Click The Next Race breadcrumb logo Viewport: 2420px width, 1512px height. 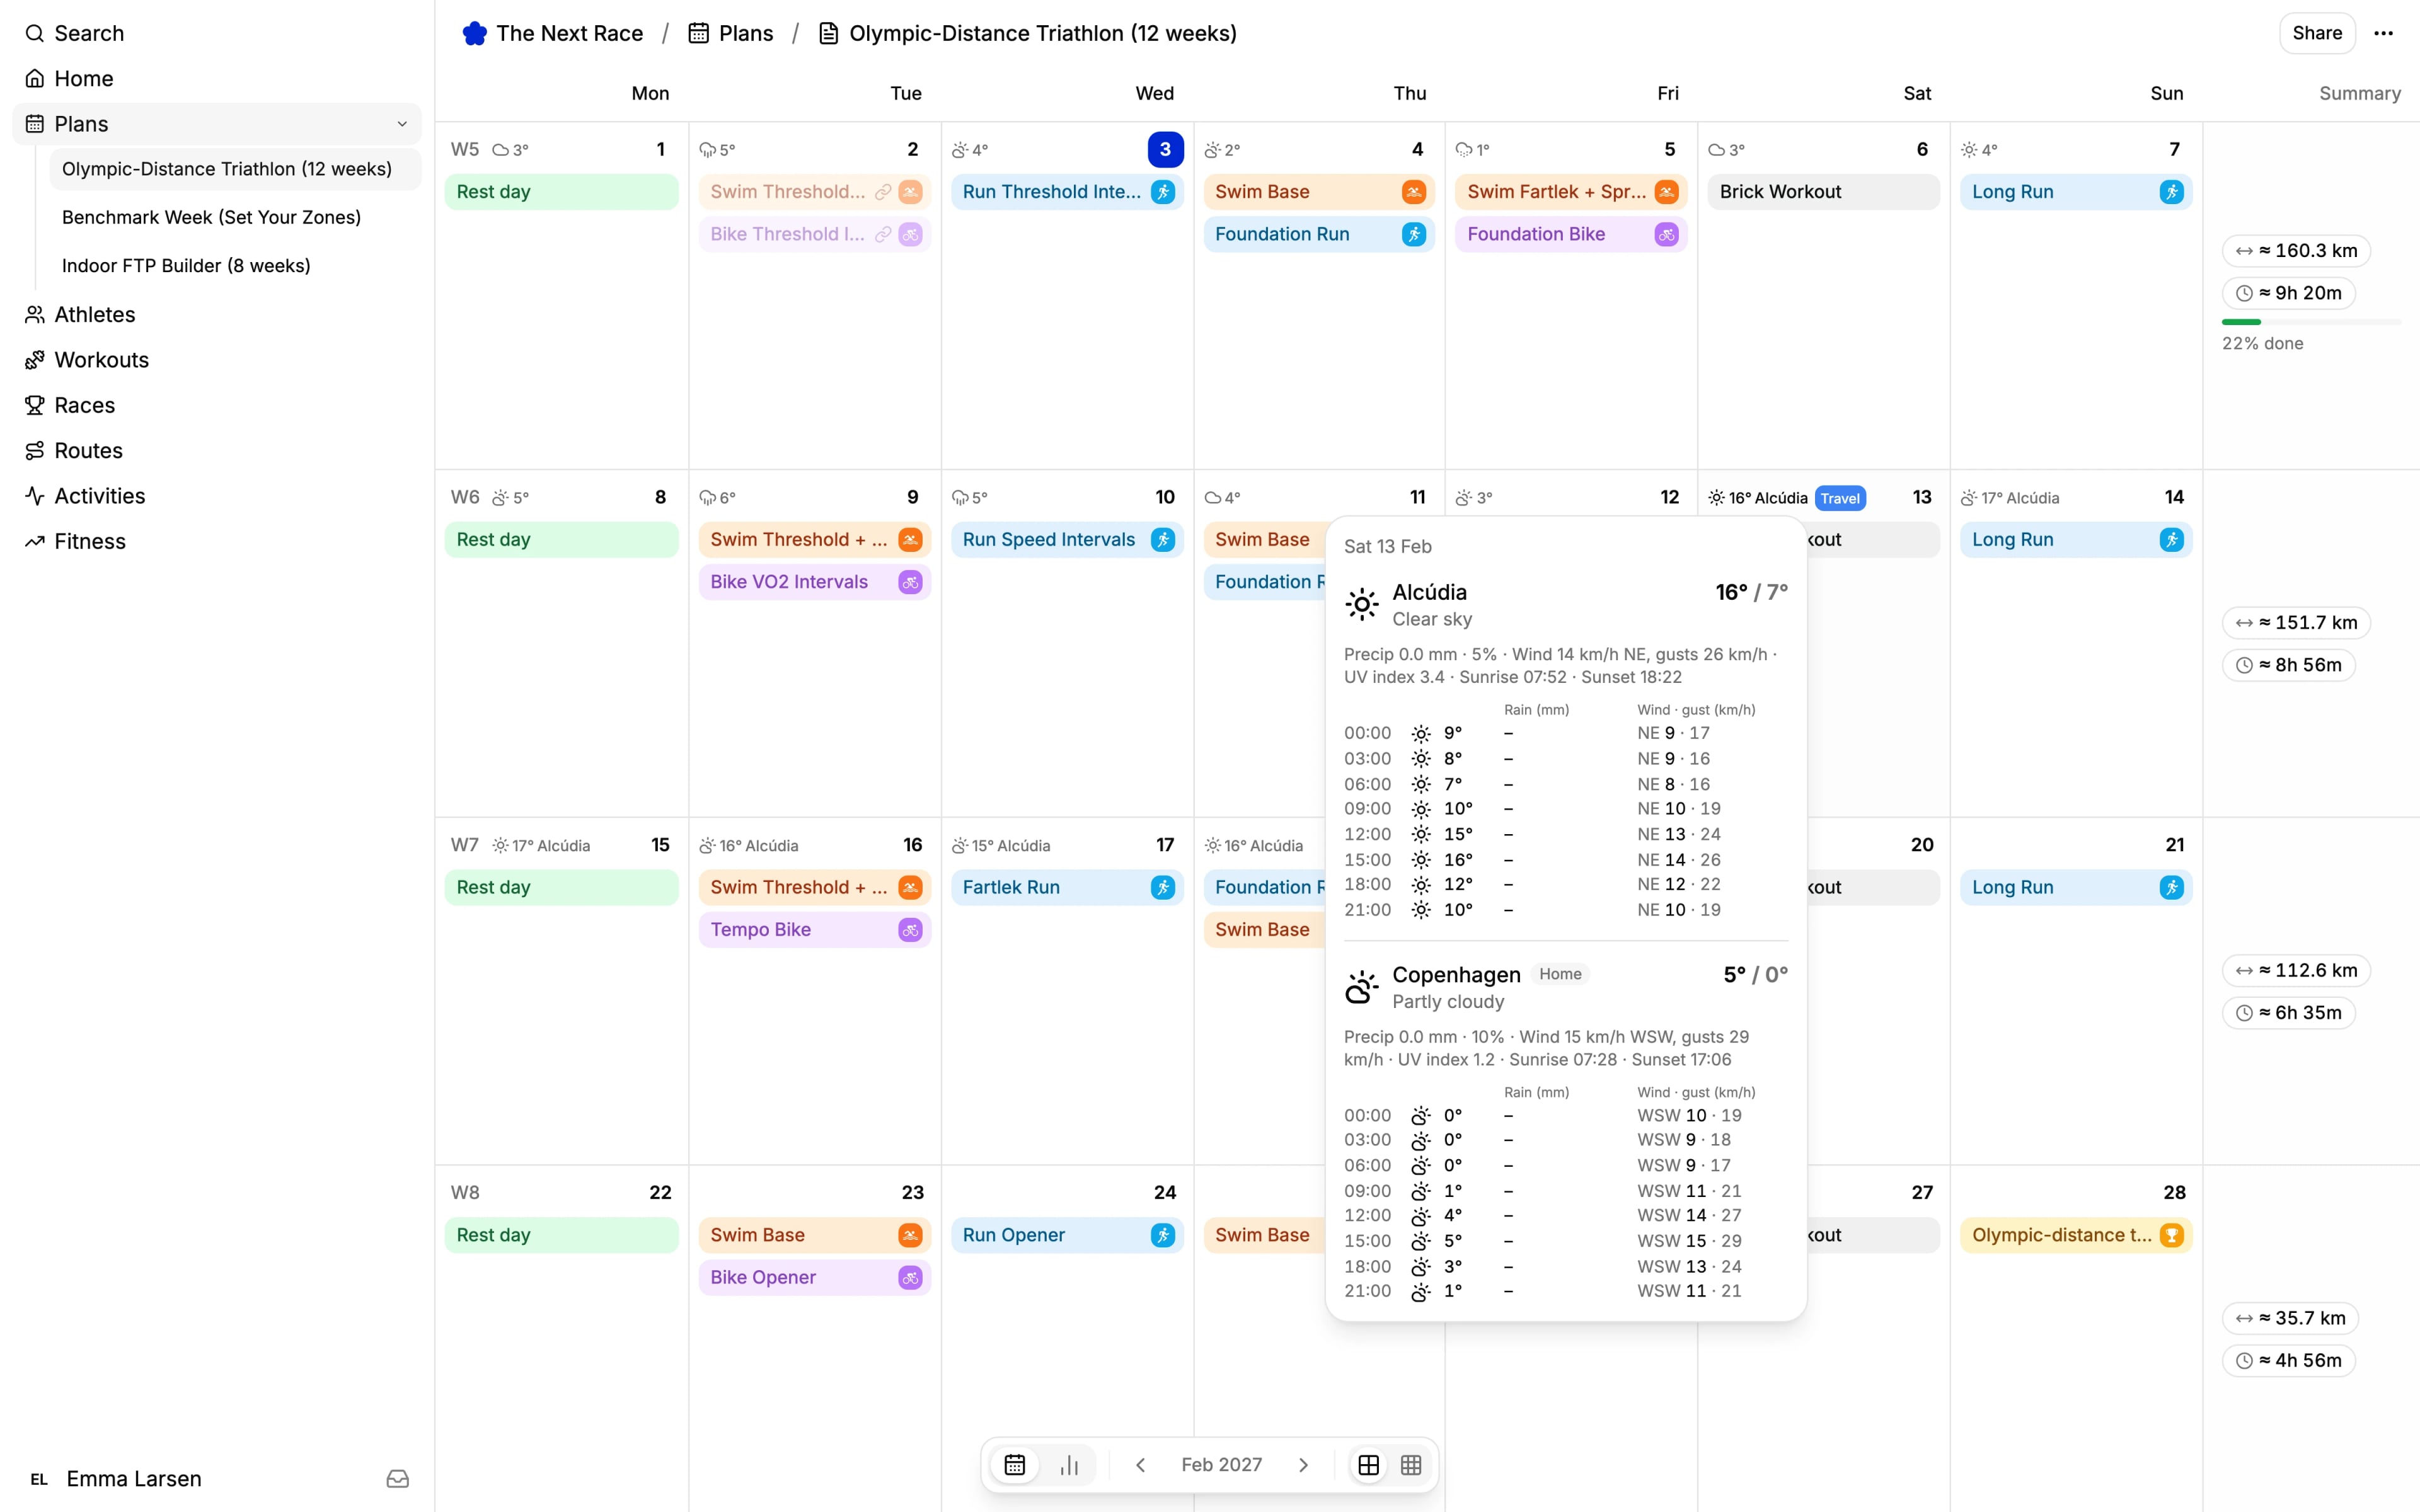474,34
